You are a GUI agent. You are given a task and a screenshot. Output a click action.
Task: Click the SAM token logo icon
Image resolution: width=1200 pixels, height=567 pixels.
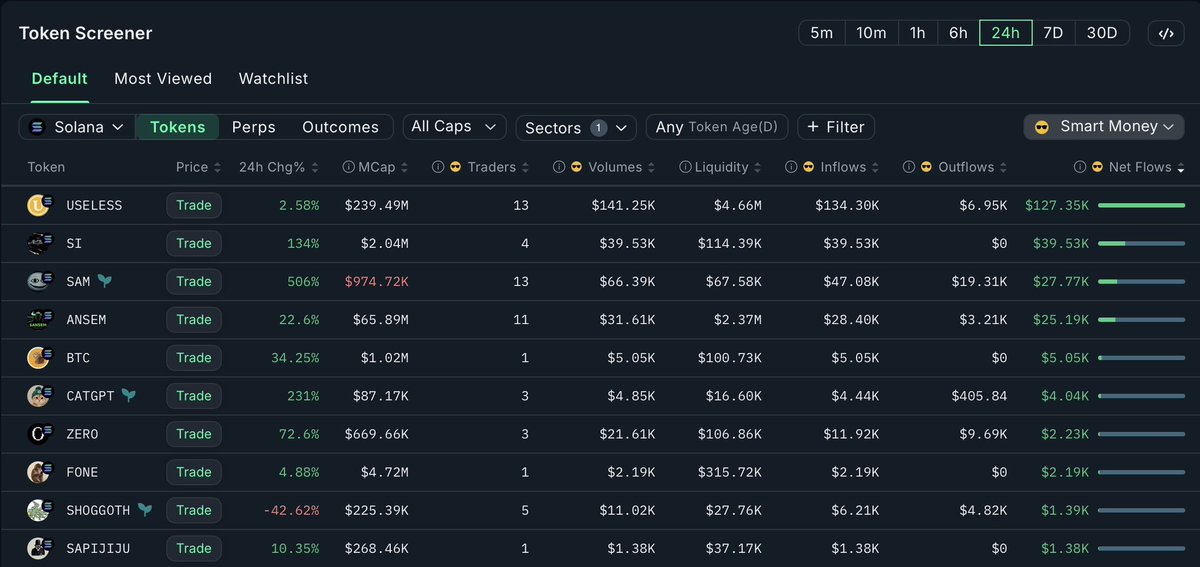coord(38,281)
